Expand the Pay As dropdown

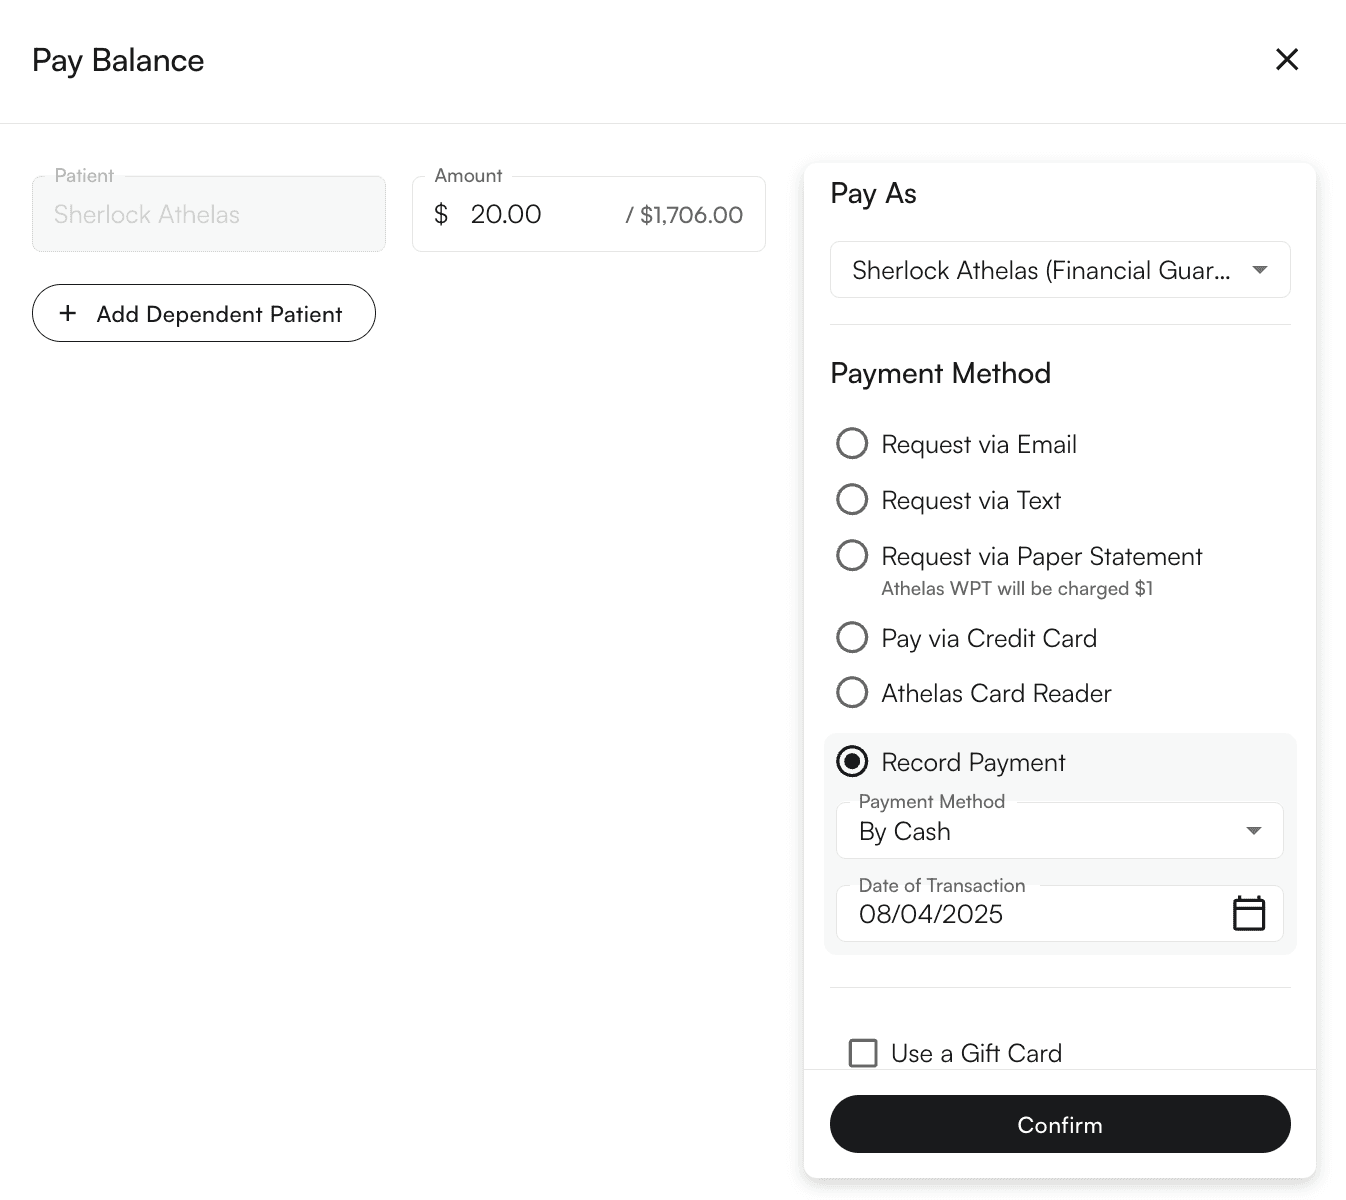click(x=1040, y=270)
